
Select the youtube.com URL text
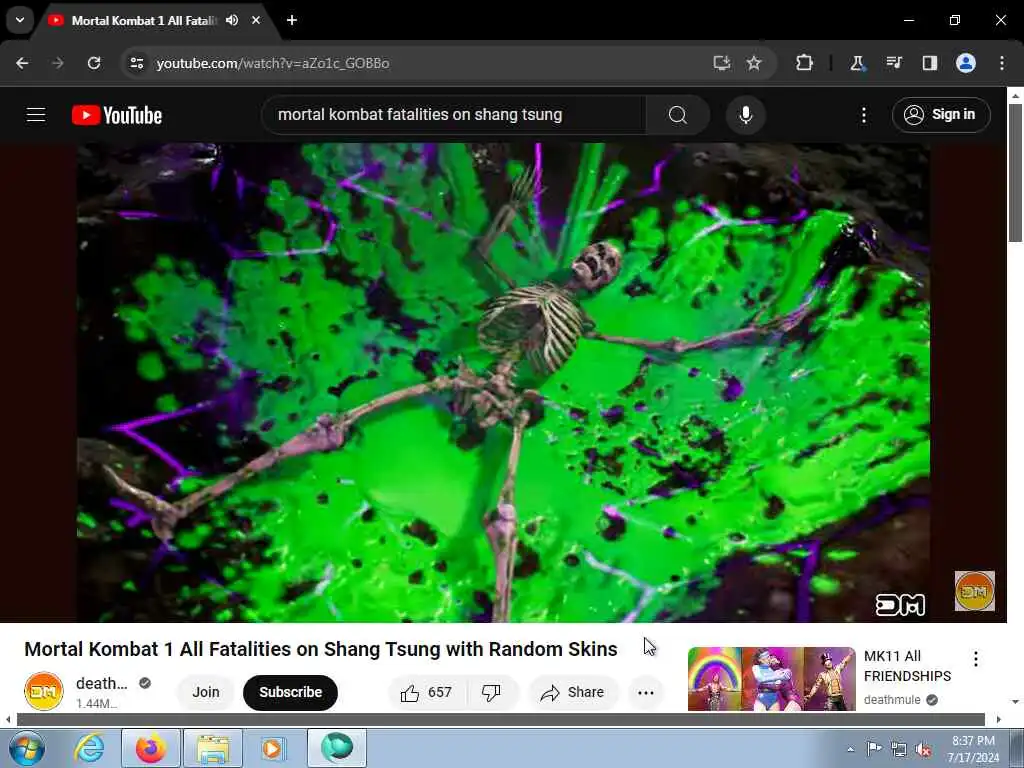[x=273, y=63]
